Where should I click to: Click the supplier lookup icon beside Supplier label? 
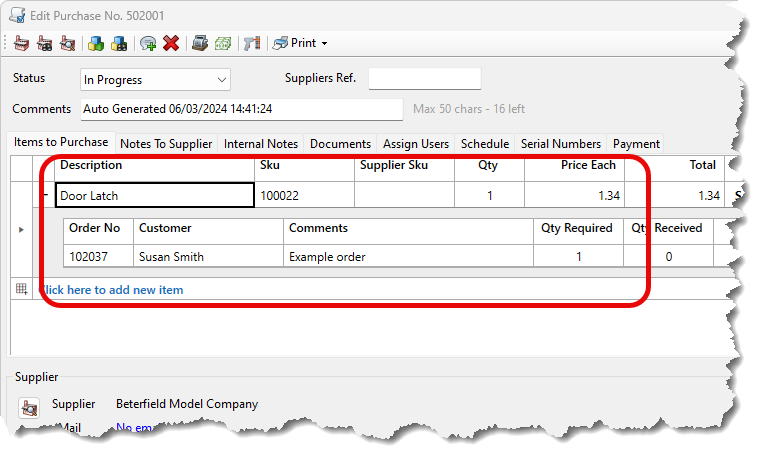click(29, 406)
